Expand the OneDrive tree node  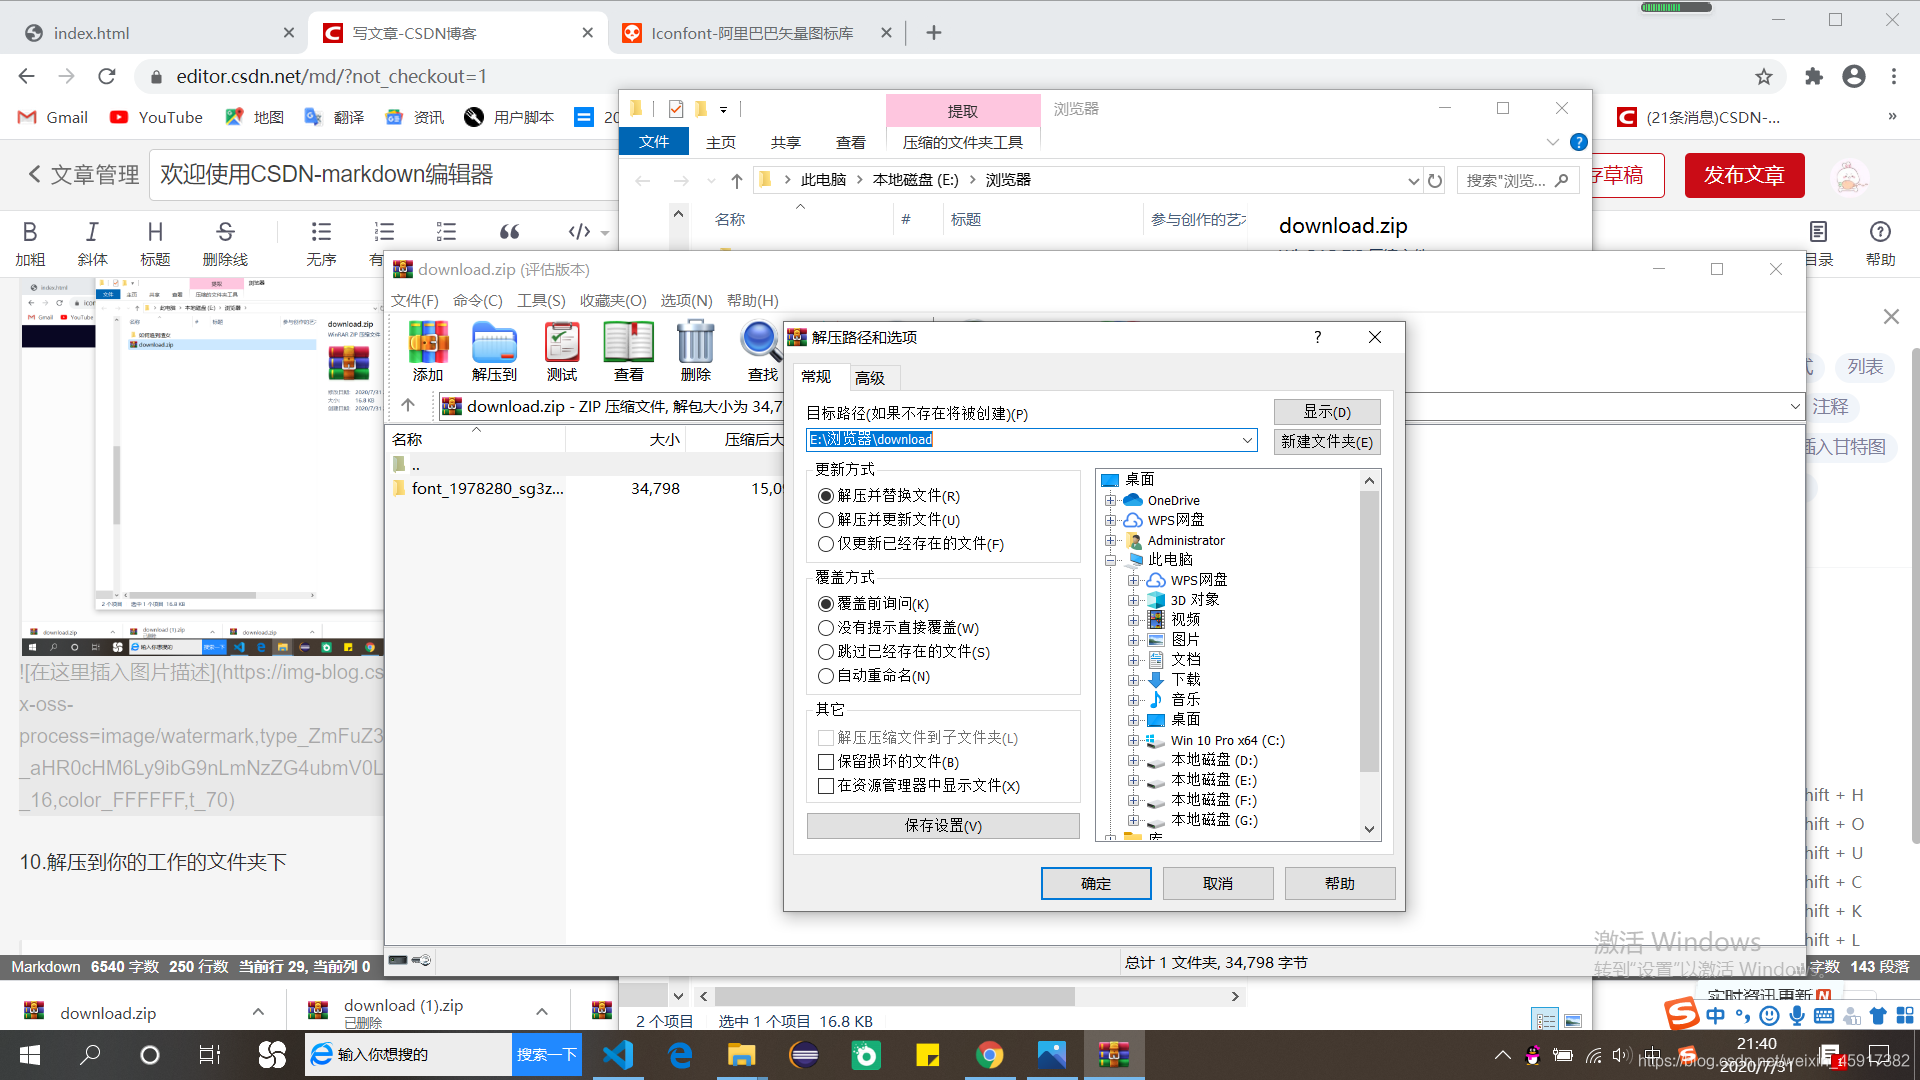coord(1110,501)
